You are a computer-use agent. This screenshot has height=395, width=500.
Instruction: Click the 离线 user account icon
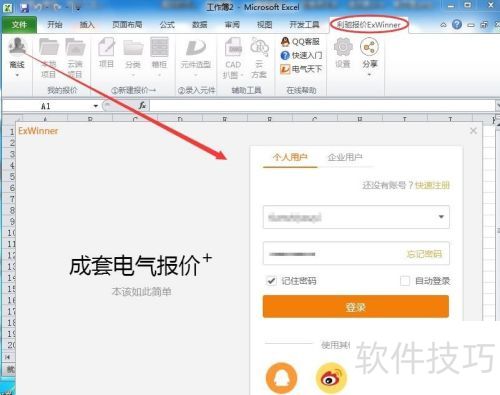pos(17,46)
